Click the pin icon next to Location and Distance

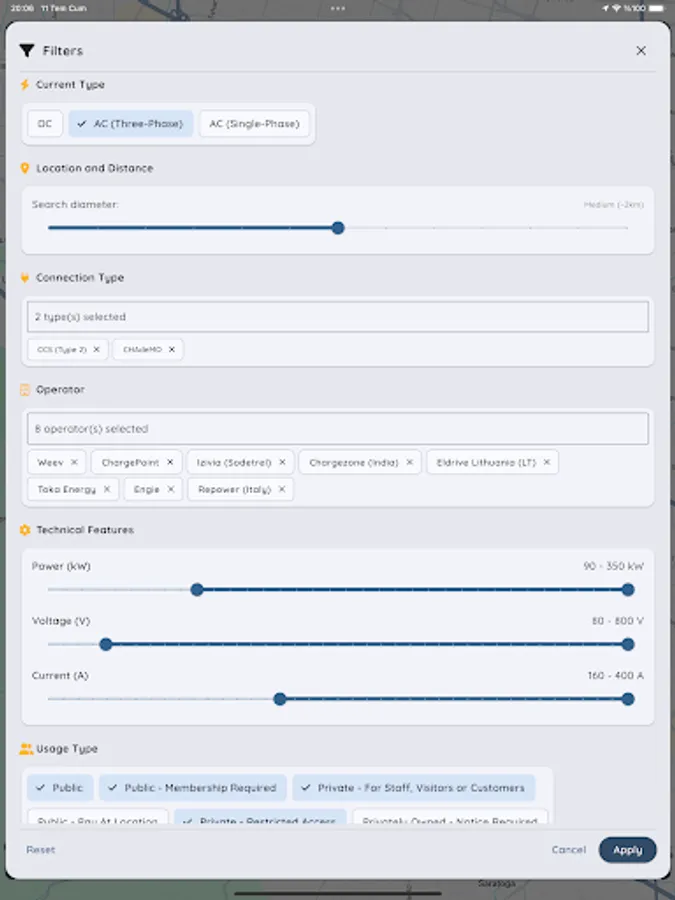pos(25,168)
